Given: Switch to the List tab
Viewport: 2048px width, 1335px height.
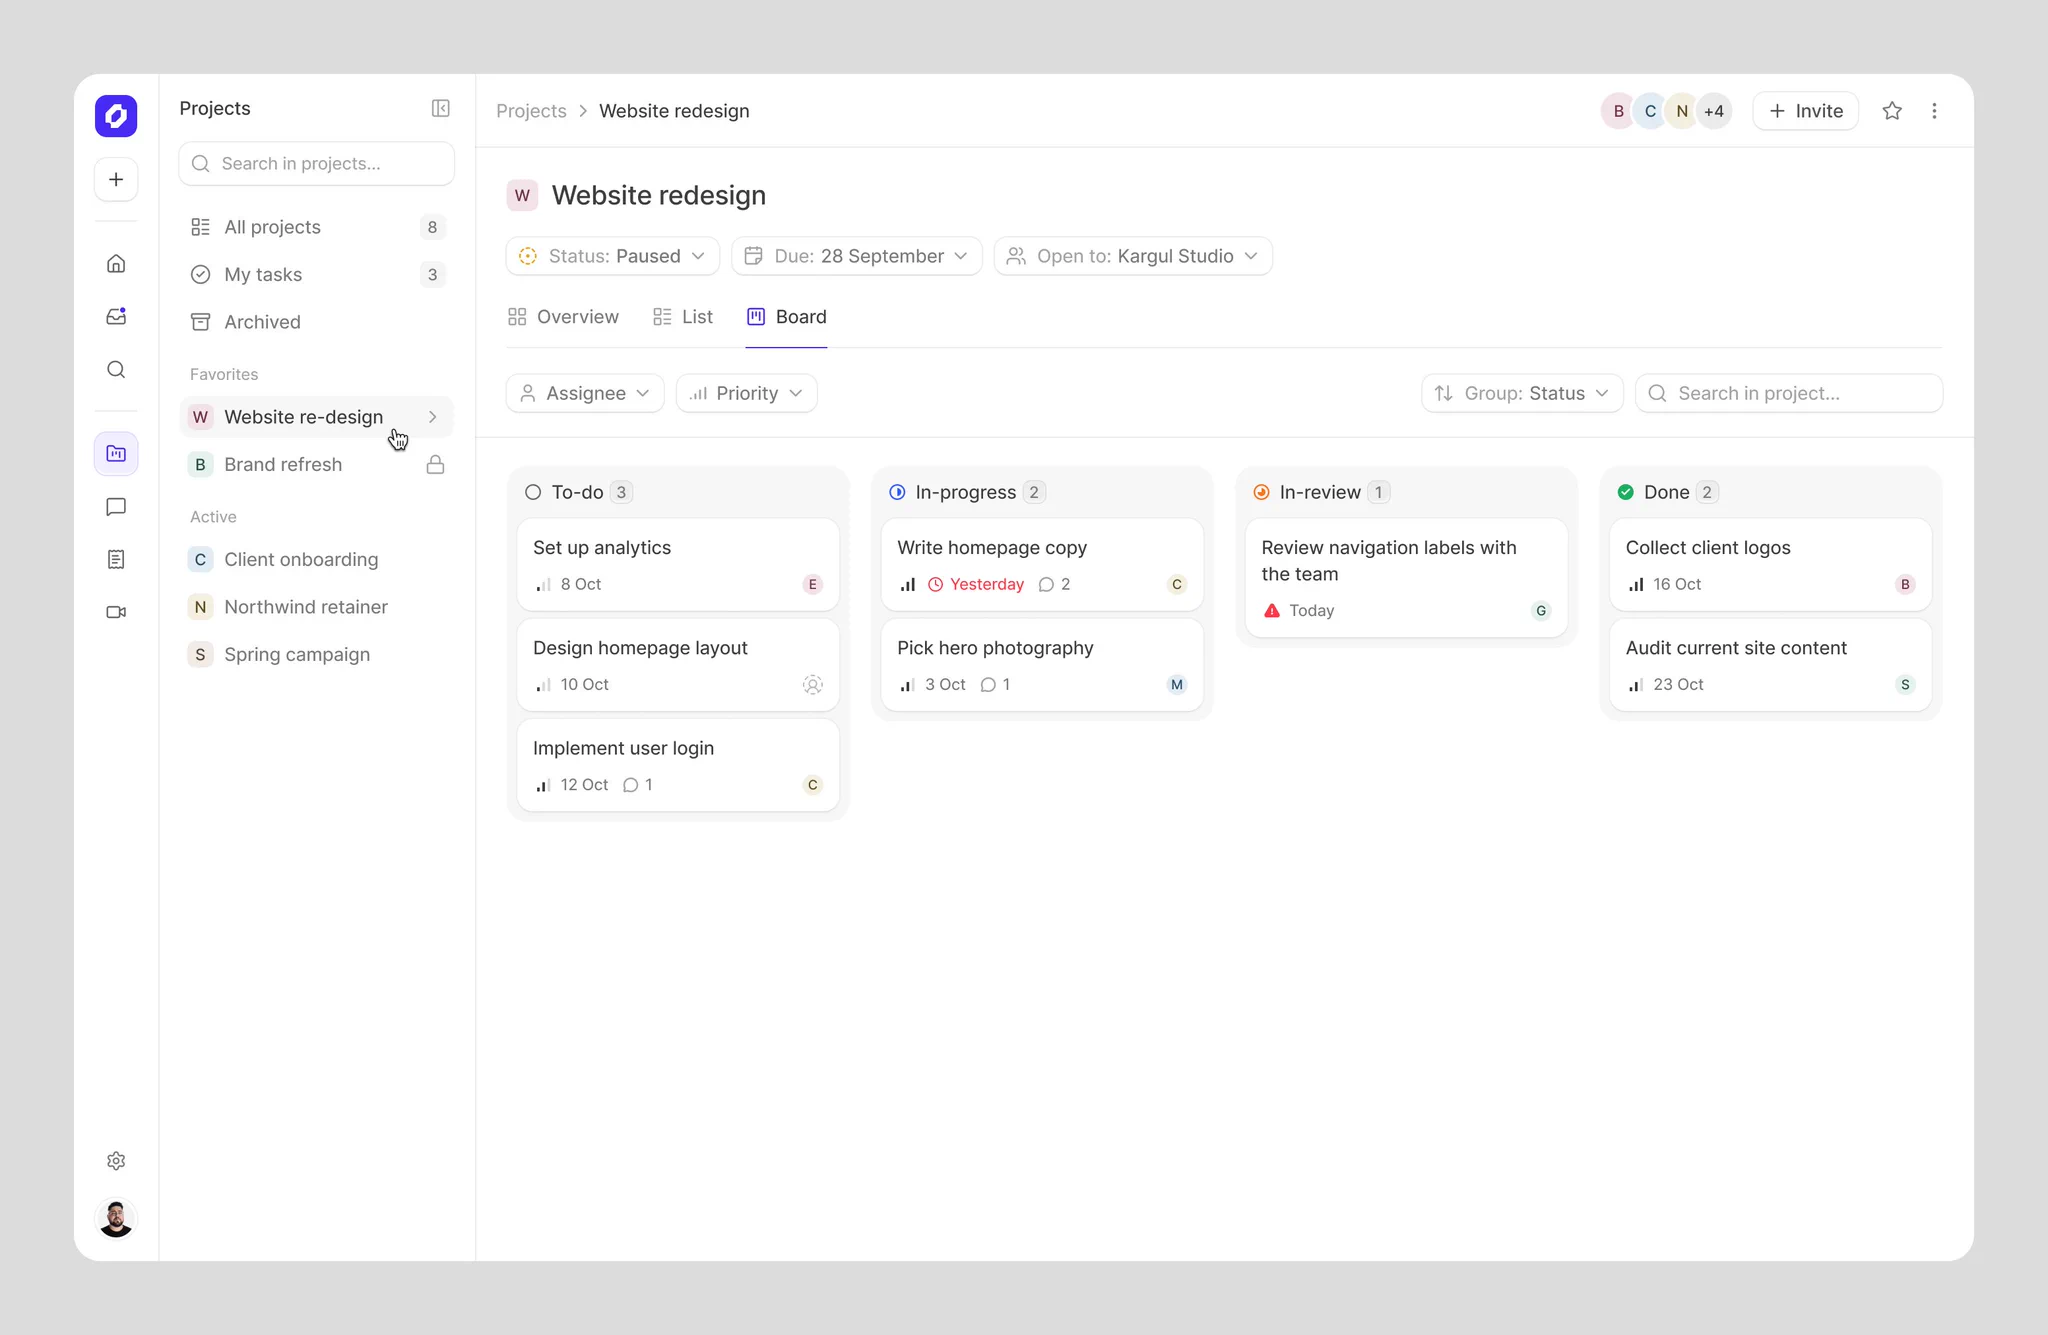Looking at the screenshot, I should 683,317.
